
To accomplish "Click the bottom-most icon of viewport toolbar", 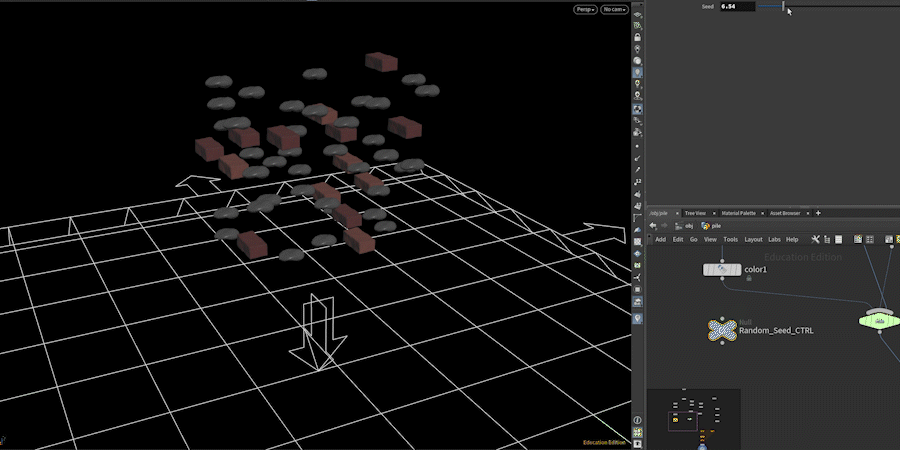I will pos(638,444).
